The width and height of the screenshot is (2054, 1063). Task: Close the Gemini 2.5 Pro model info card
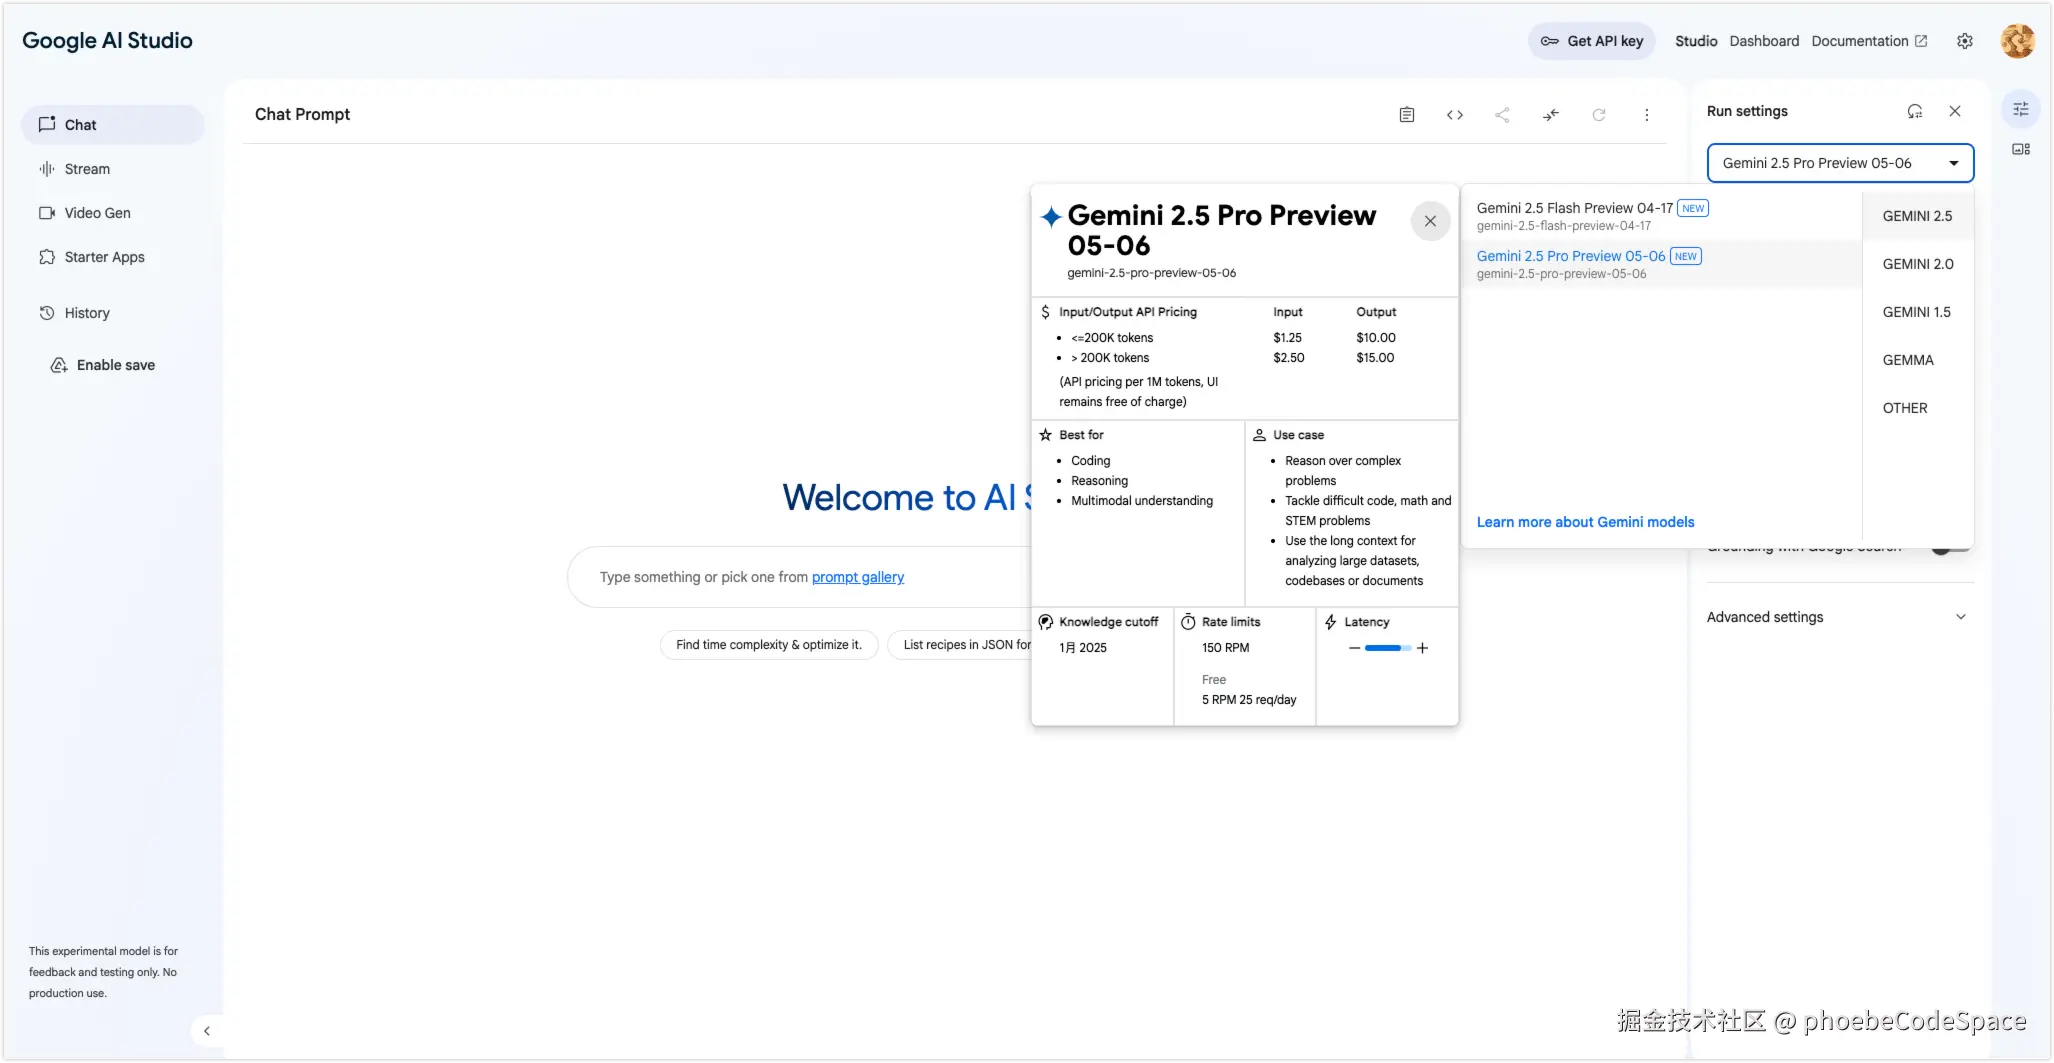1431,221
